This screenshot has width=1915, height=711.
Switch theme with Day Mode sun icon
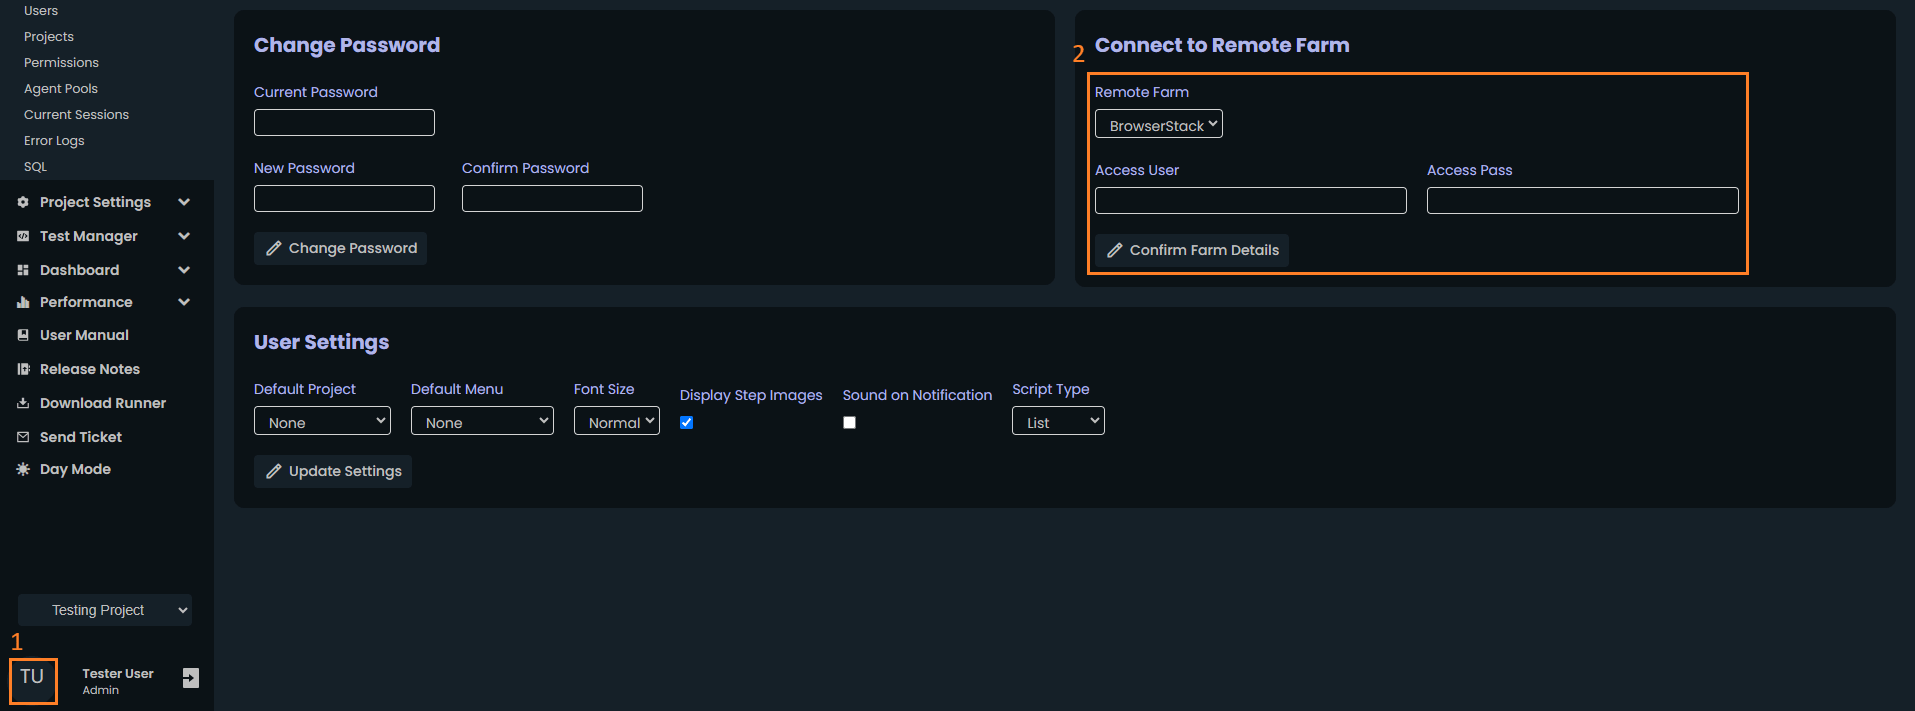point(23,469)
